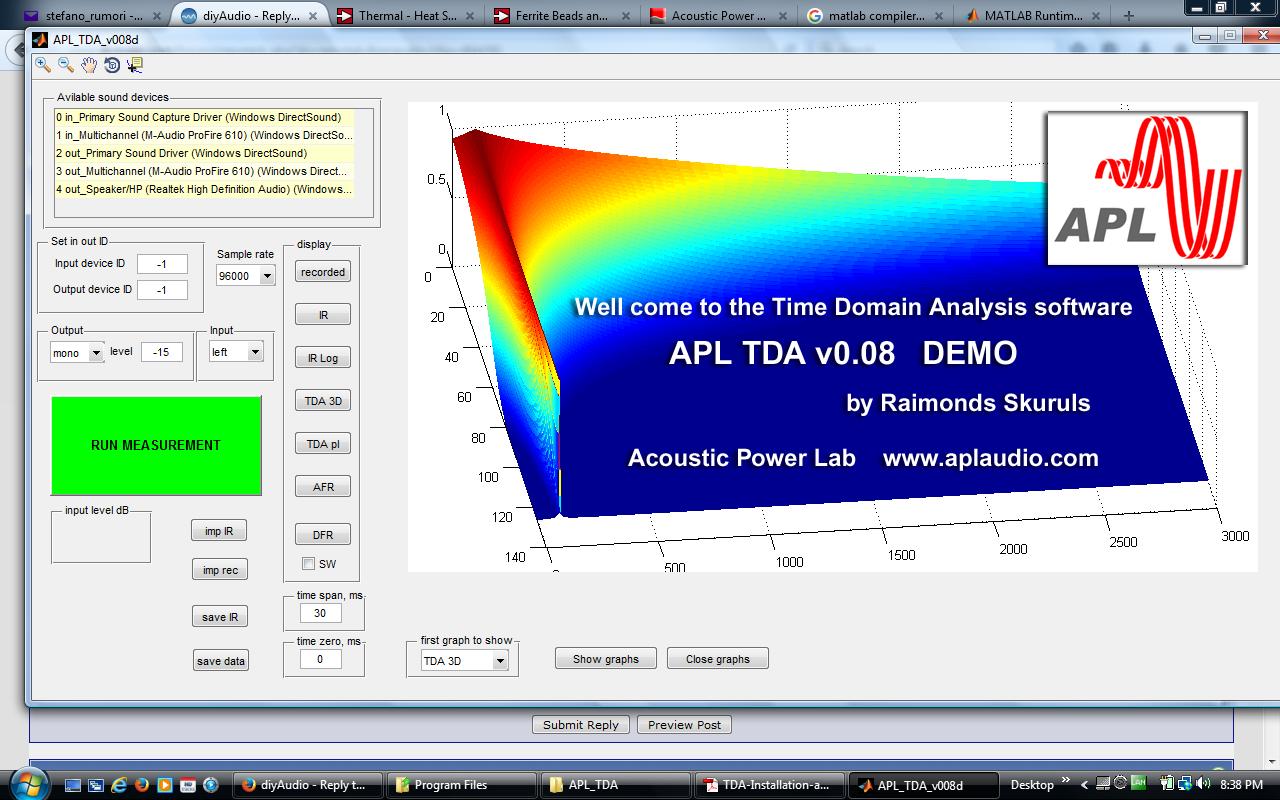Viewport: 1280px width, 800px height.
Task: Open Program Files taskbar window
Action: point(463,785)
